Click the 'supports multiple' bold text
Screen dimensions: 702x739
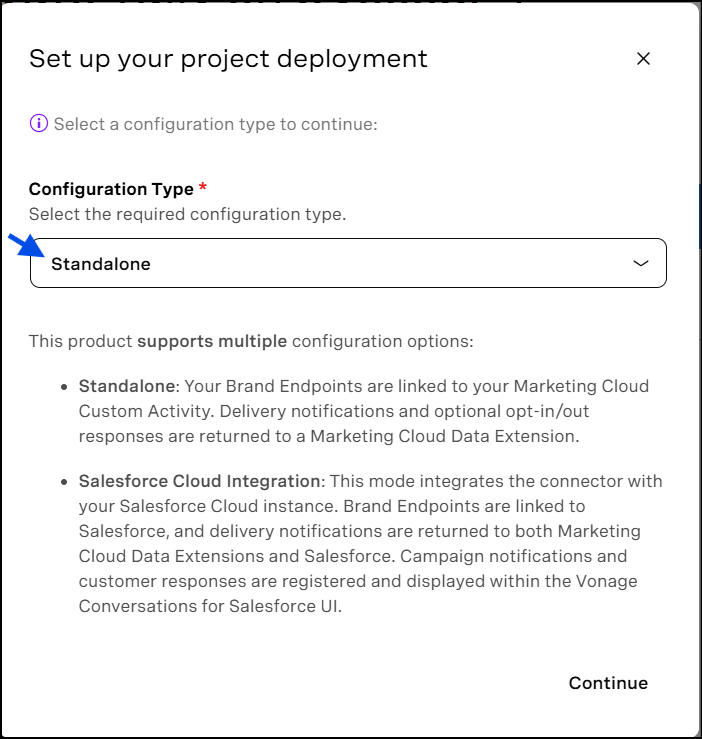pyautogui.click(x=212, y=341)
